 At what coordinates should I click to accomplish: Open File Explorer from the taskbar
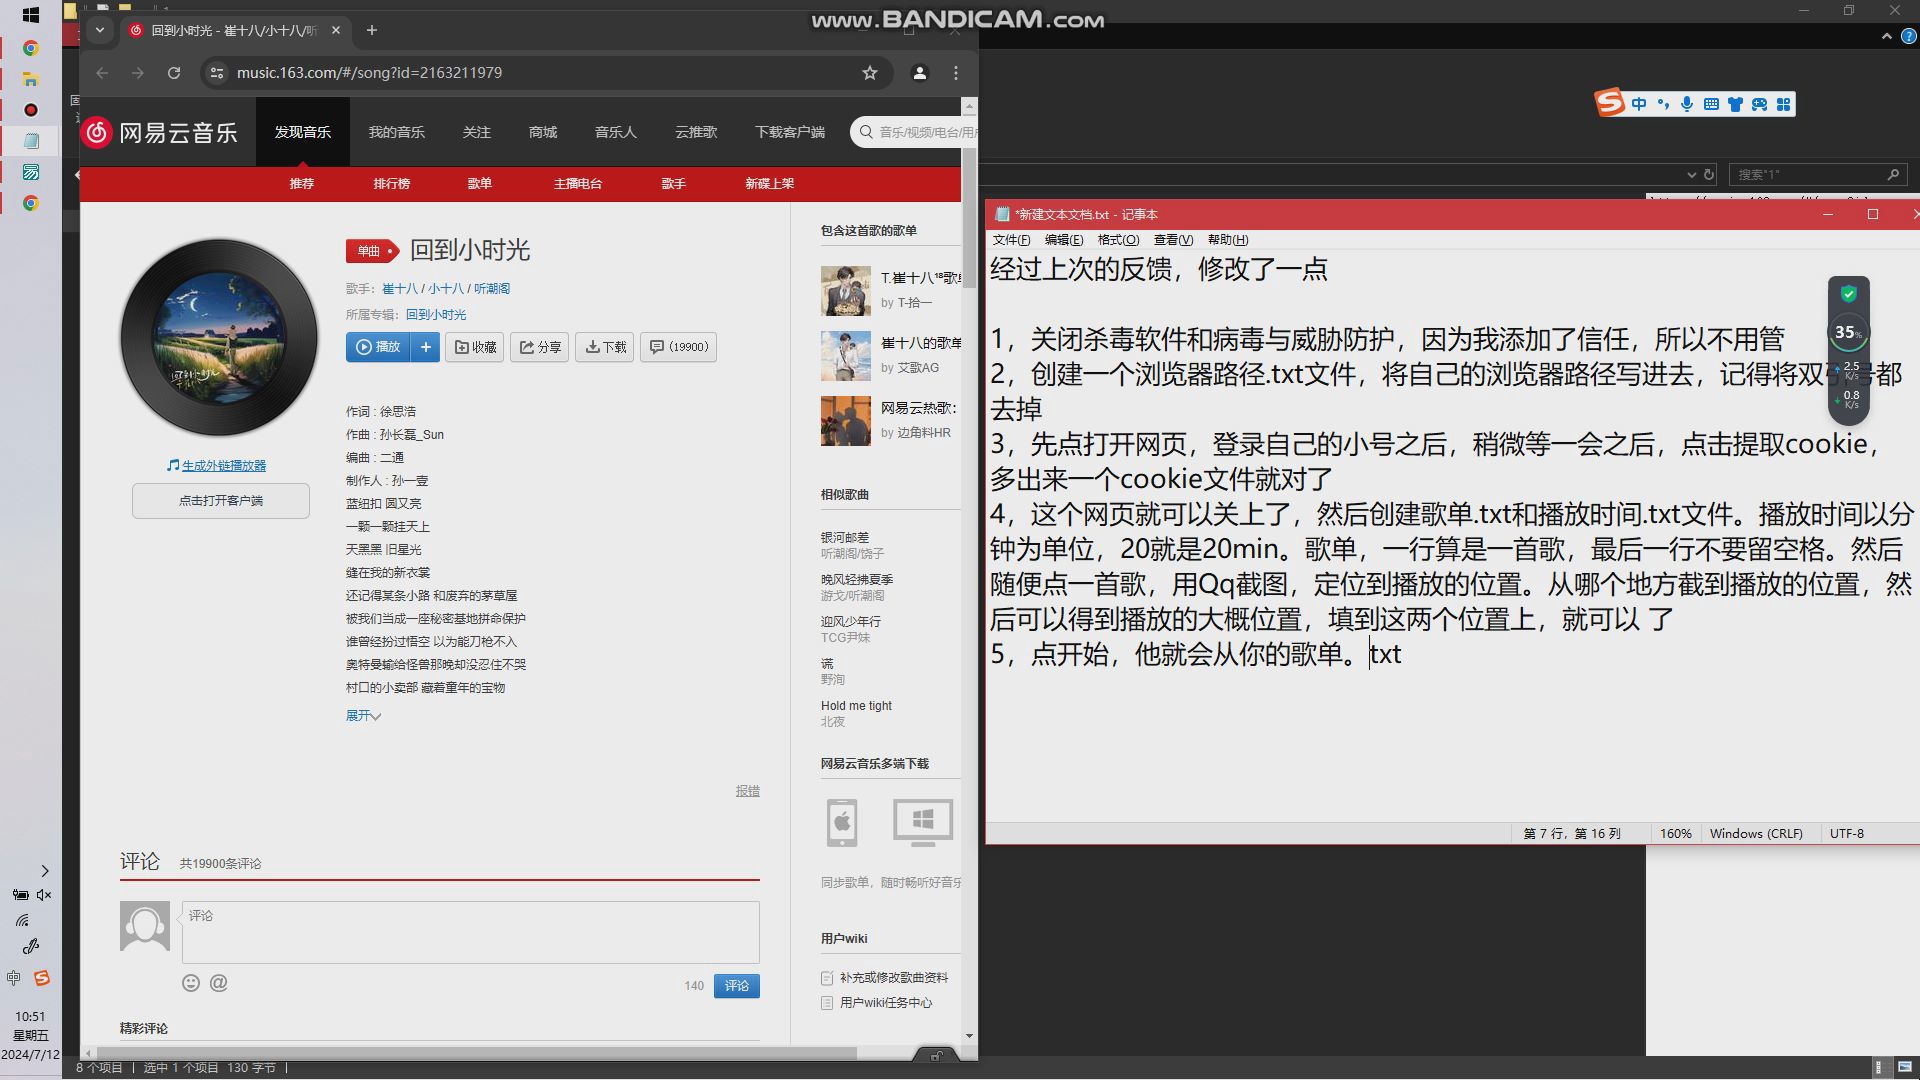pos(31,79)
